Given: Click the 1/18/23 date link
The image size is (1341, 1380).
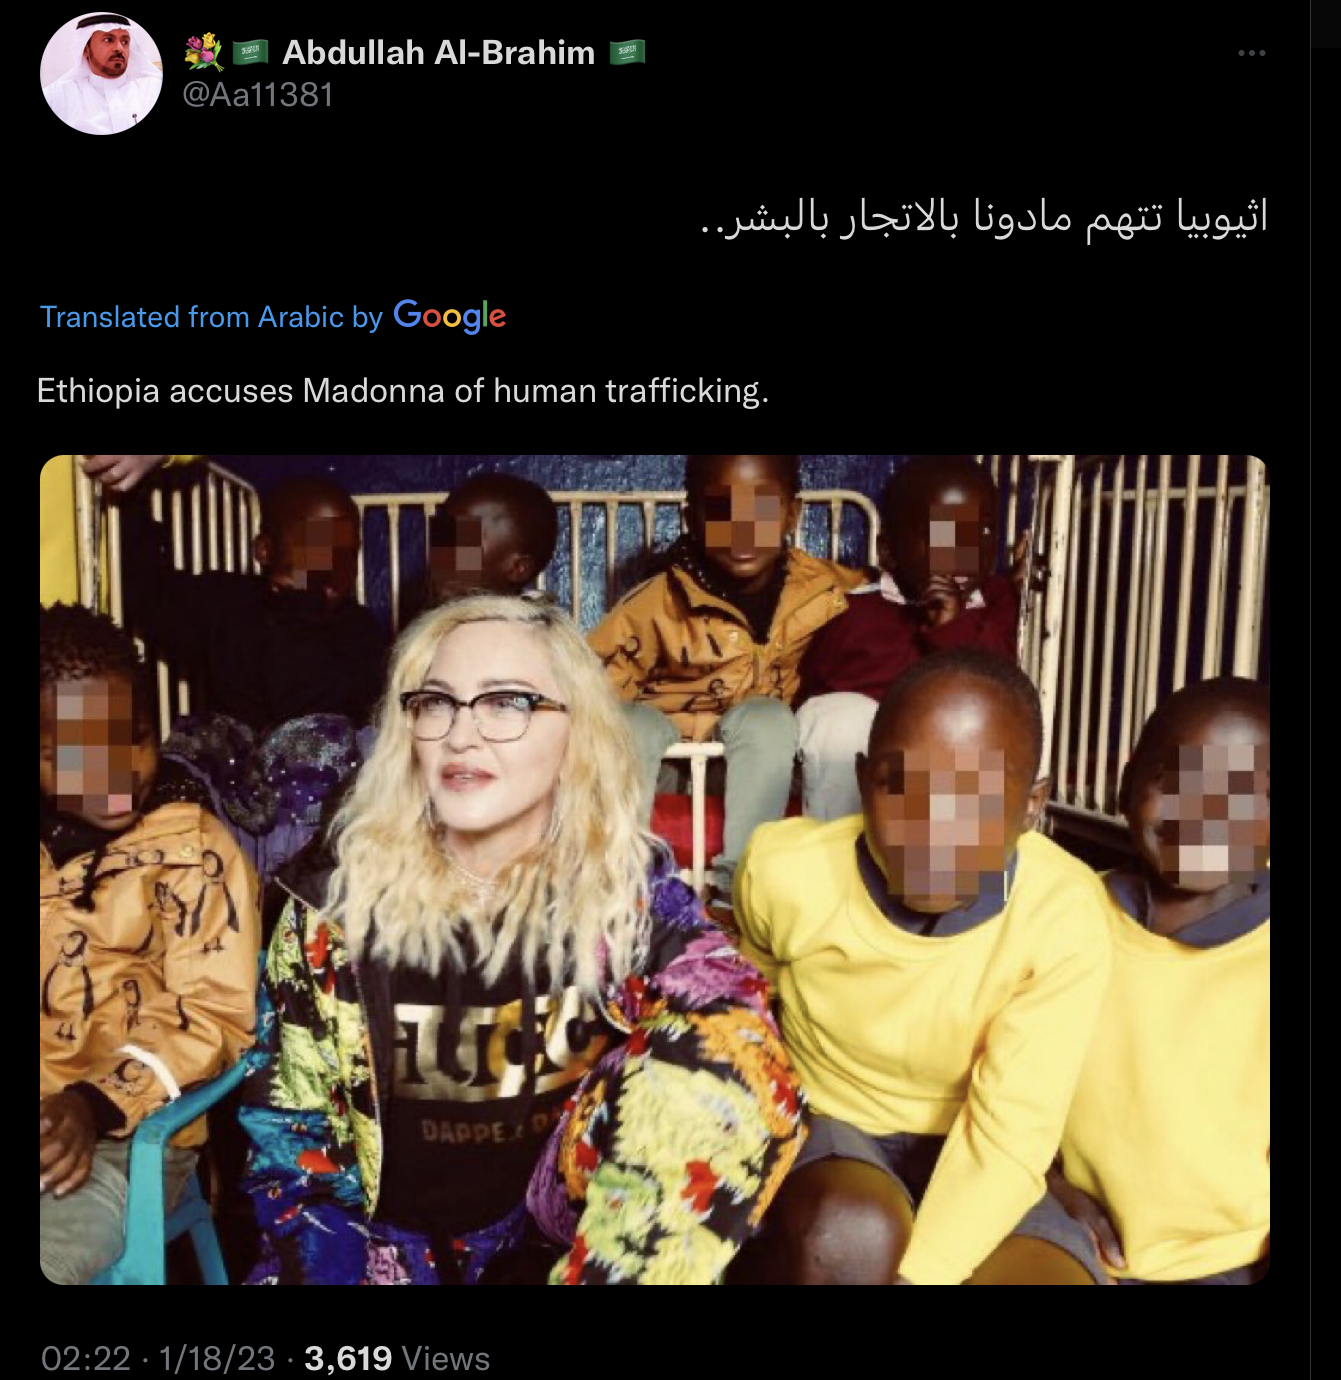Looking at the screenshot, I should coord(216,1358).
